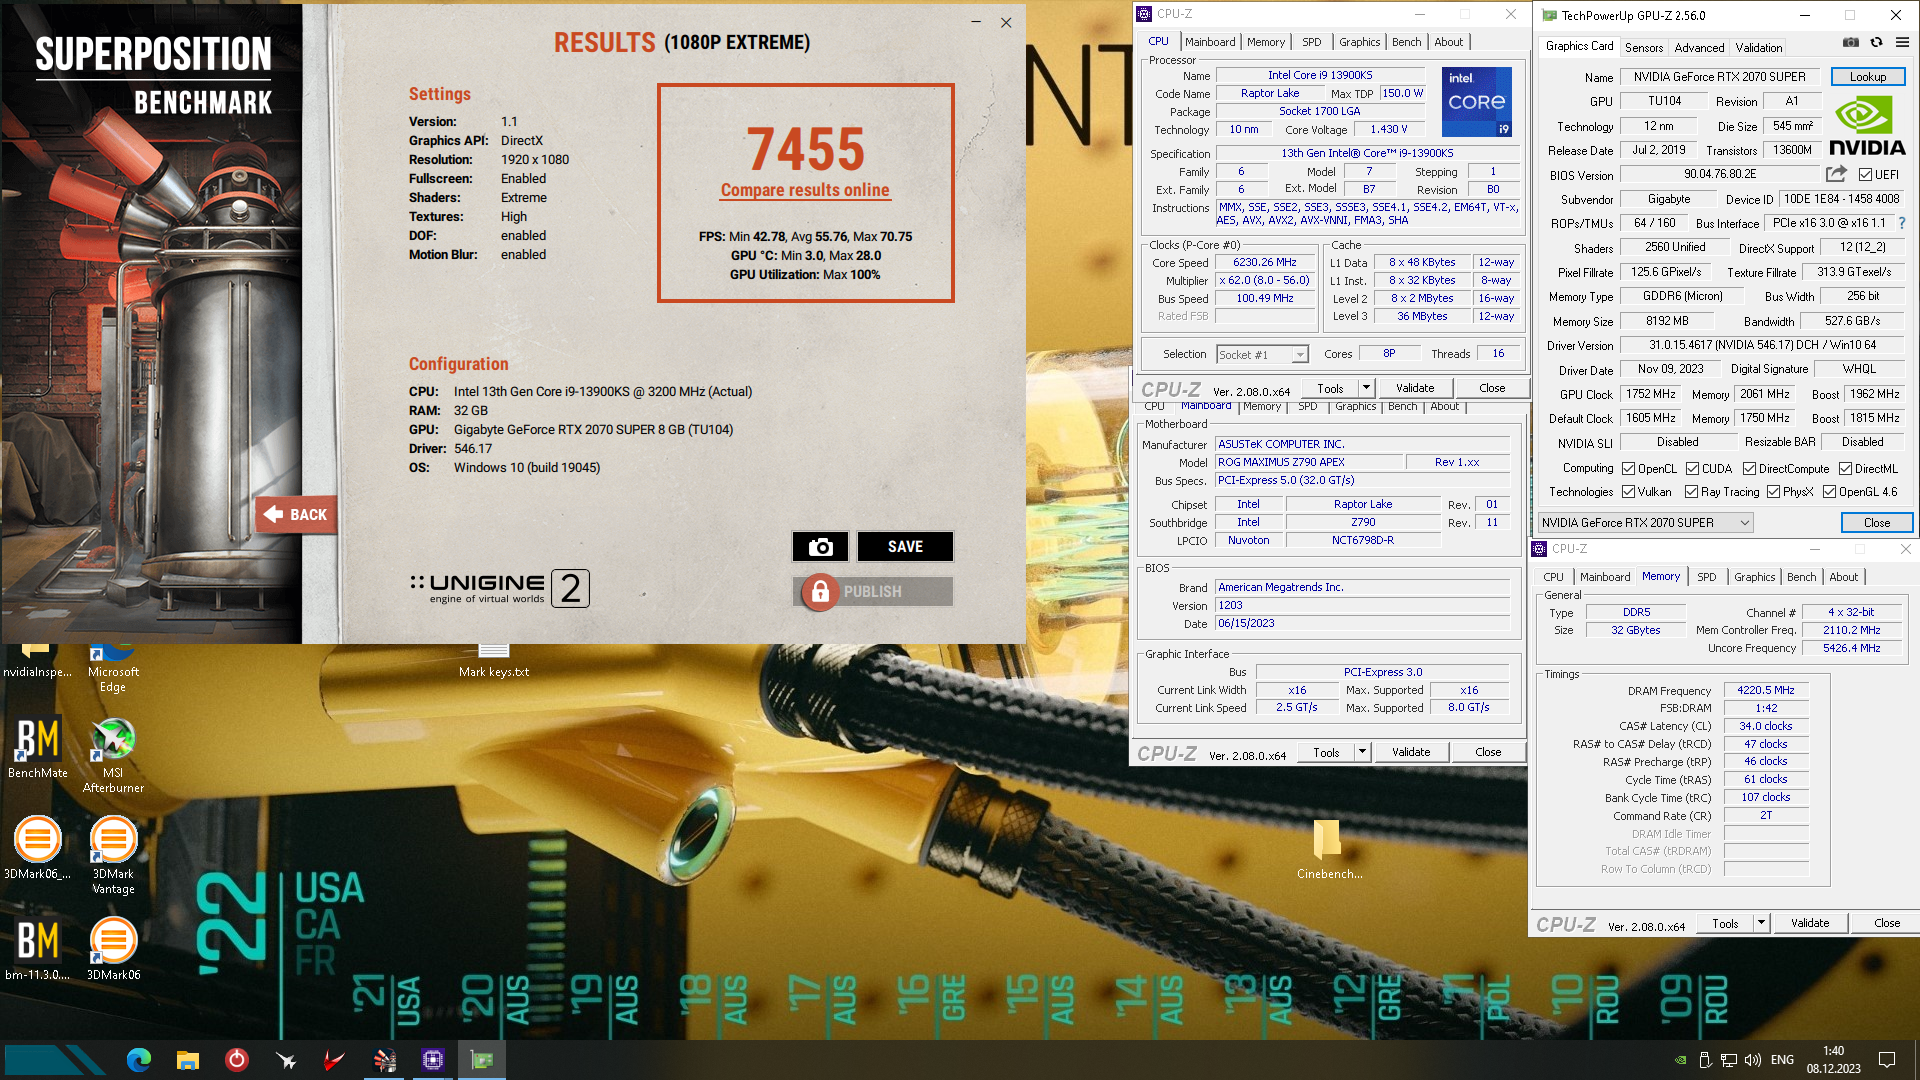Image resolution: width=1920 pixels, height=1080 pixels.
Task: Open the Cinebench folder on desktop
Action: coord(1329,849)
